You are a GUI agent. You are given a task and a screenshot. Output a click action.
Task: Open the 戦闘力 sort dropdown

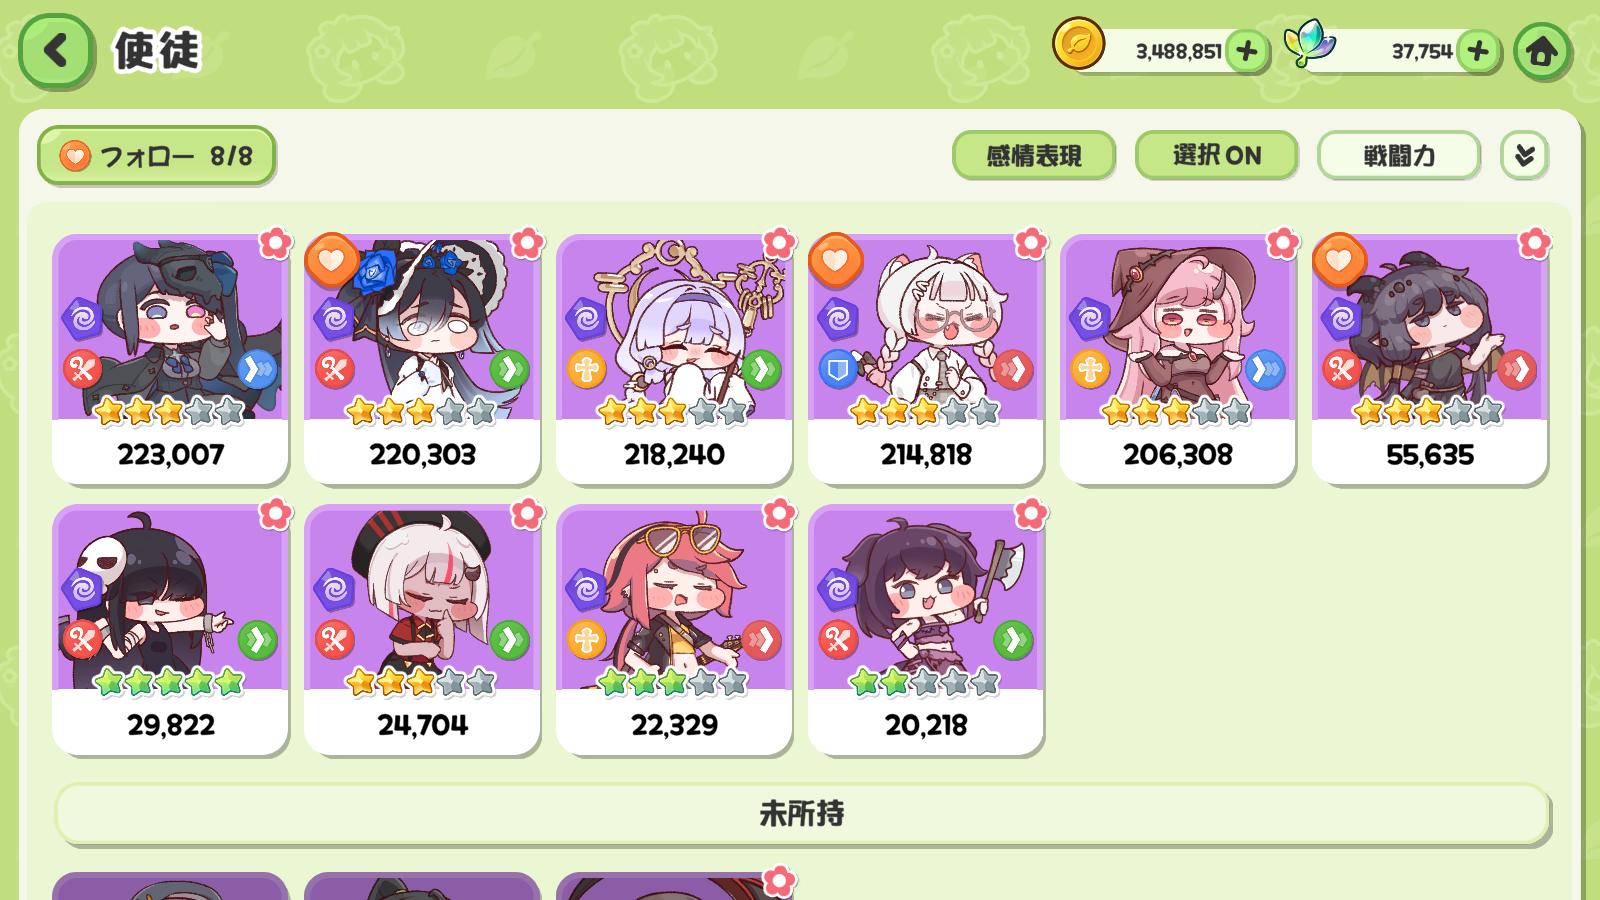[x=1398, y=155]
